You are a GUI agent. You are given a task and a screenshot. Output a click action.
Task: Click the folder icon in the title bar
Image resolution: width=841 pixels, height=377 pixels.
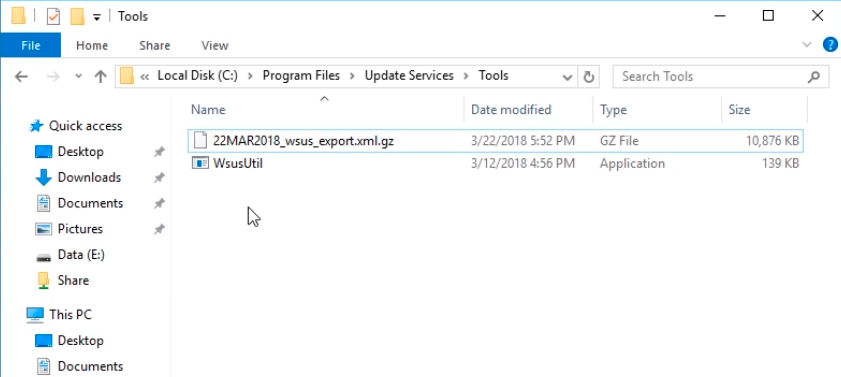click(19, 16)
